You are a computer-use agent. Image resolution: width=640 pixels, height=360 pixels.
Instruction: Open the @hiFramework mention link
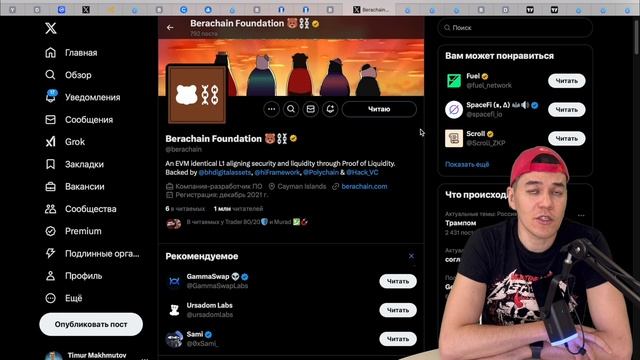point(277,172)
